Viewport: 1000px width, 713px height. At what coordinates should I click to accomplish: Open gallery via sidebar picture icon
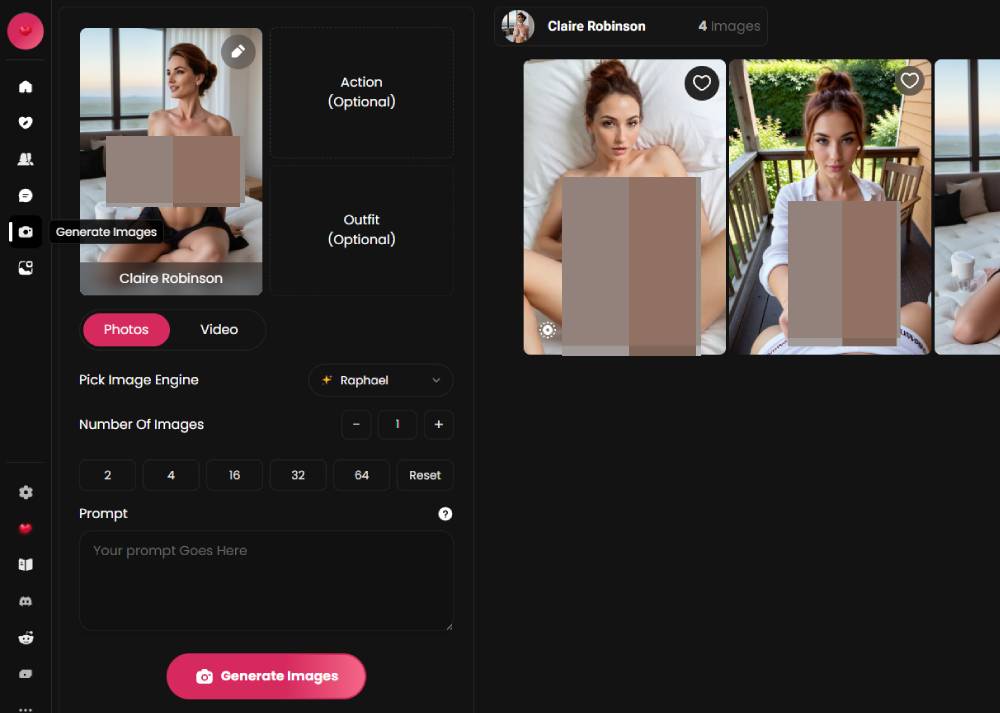(26, 268)
